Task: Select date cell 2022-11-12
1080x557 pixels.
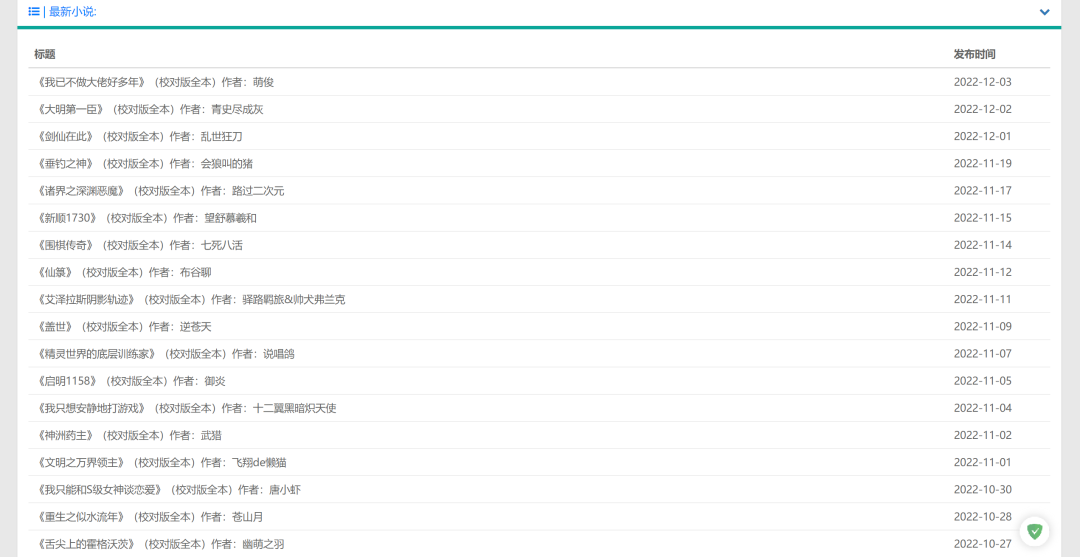Action: tap(983, 272)
